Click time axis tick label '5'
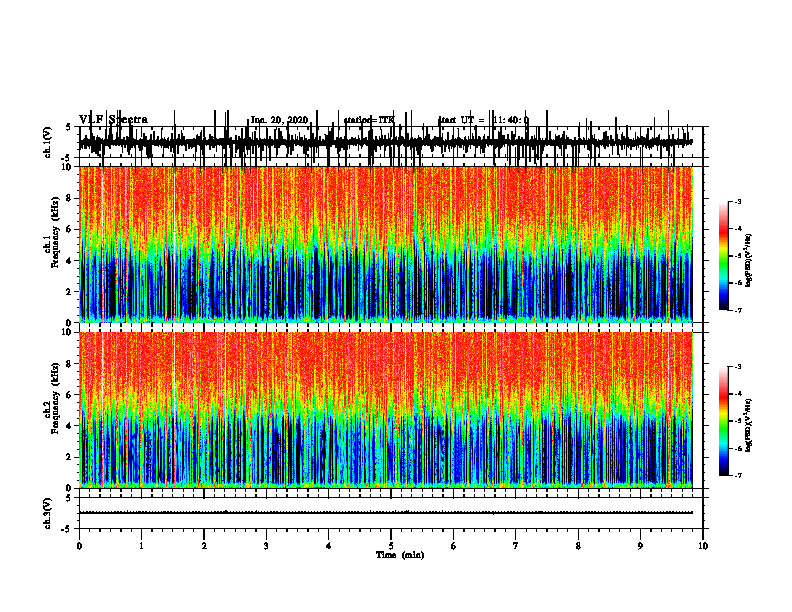 pyautogui.click(x=391, y=546)
